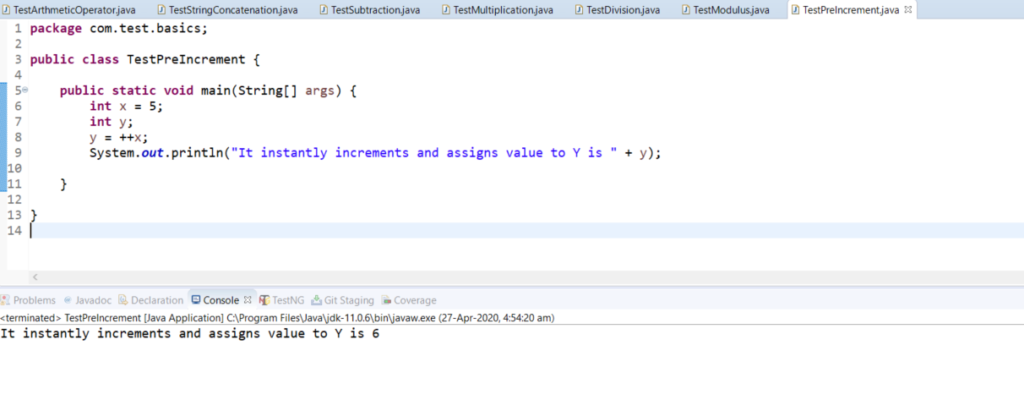Click the Declaration view icon
The width and height of the screenshot is (1024, 411).
coord(123,300)
